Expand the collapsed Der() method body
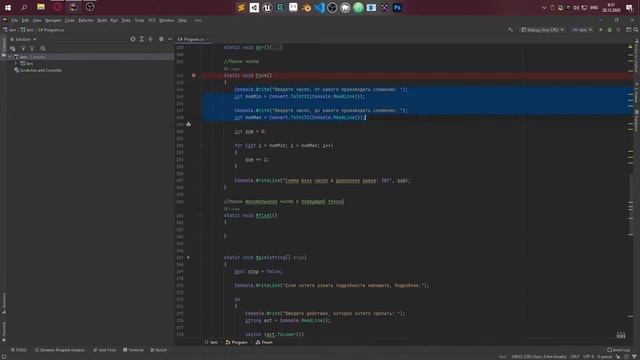The width and height of the screenshot is (640, 360). (x=276, y=47)
